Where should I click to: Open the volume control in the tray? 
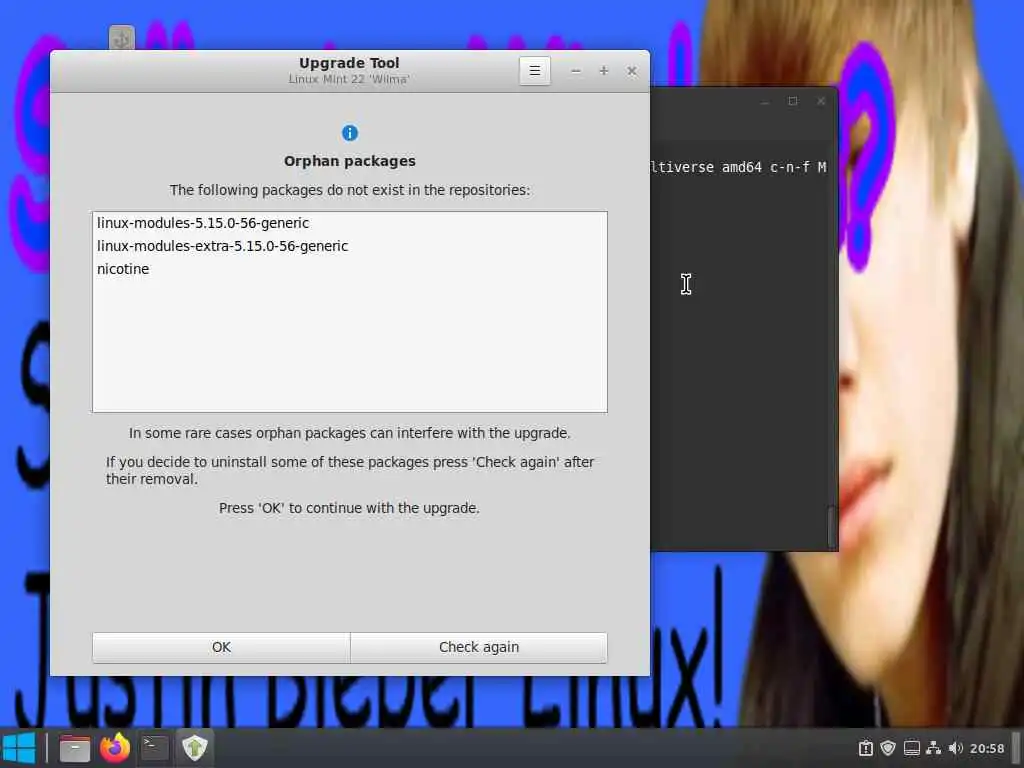955,748
